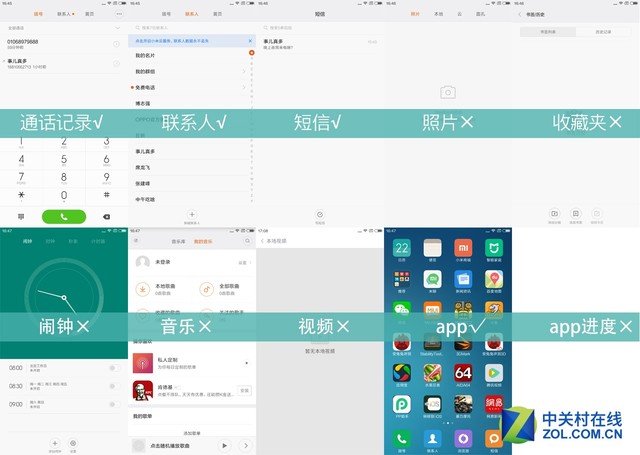This screenshot has width=640, height=455.
Task: Open the 腾讯视频 app icon
Action: click(494, 373)
